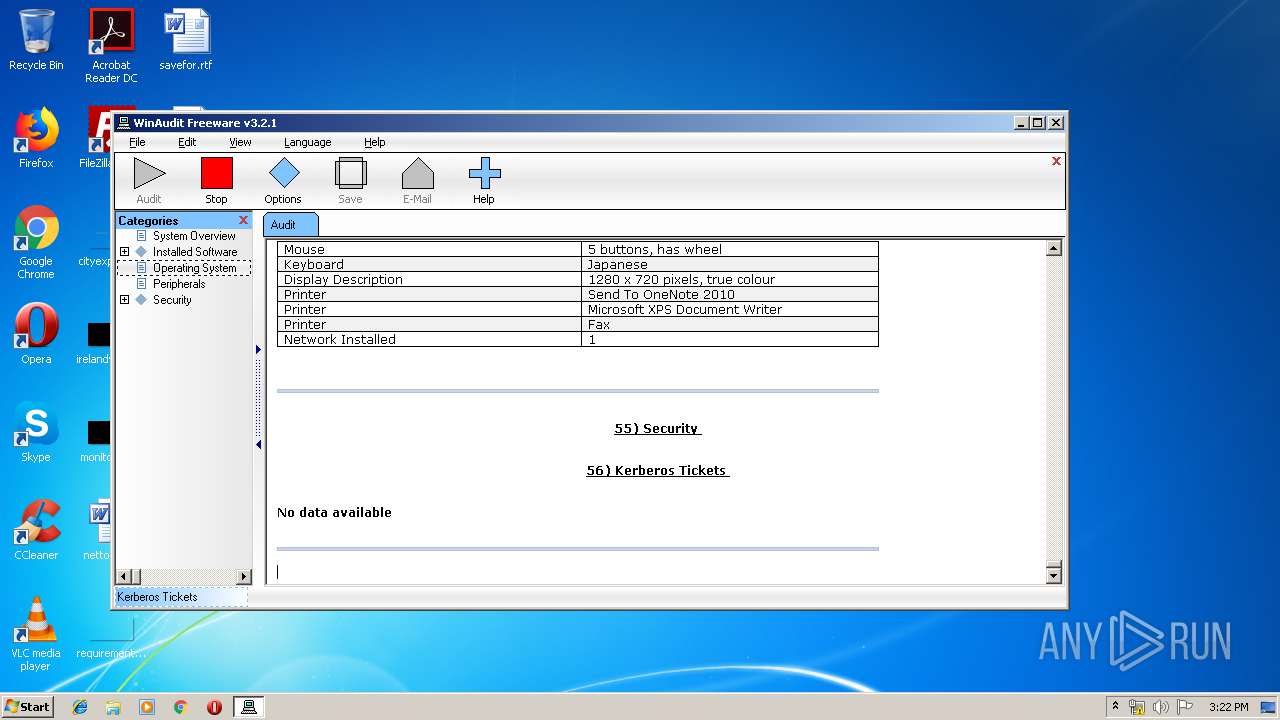This screenshot has width=1280, height=720.
Task: Select System Overview in Categories tree
Action: point(194,236)
